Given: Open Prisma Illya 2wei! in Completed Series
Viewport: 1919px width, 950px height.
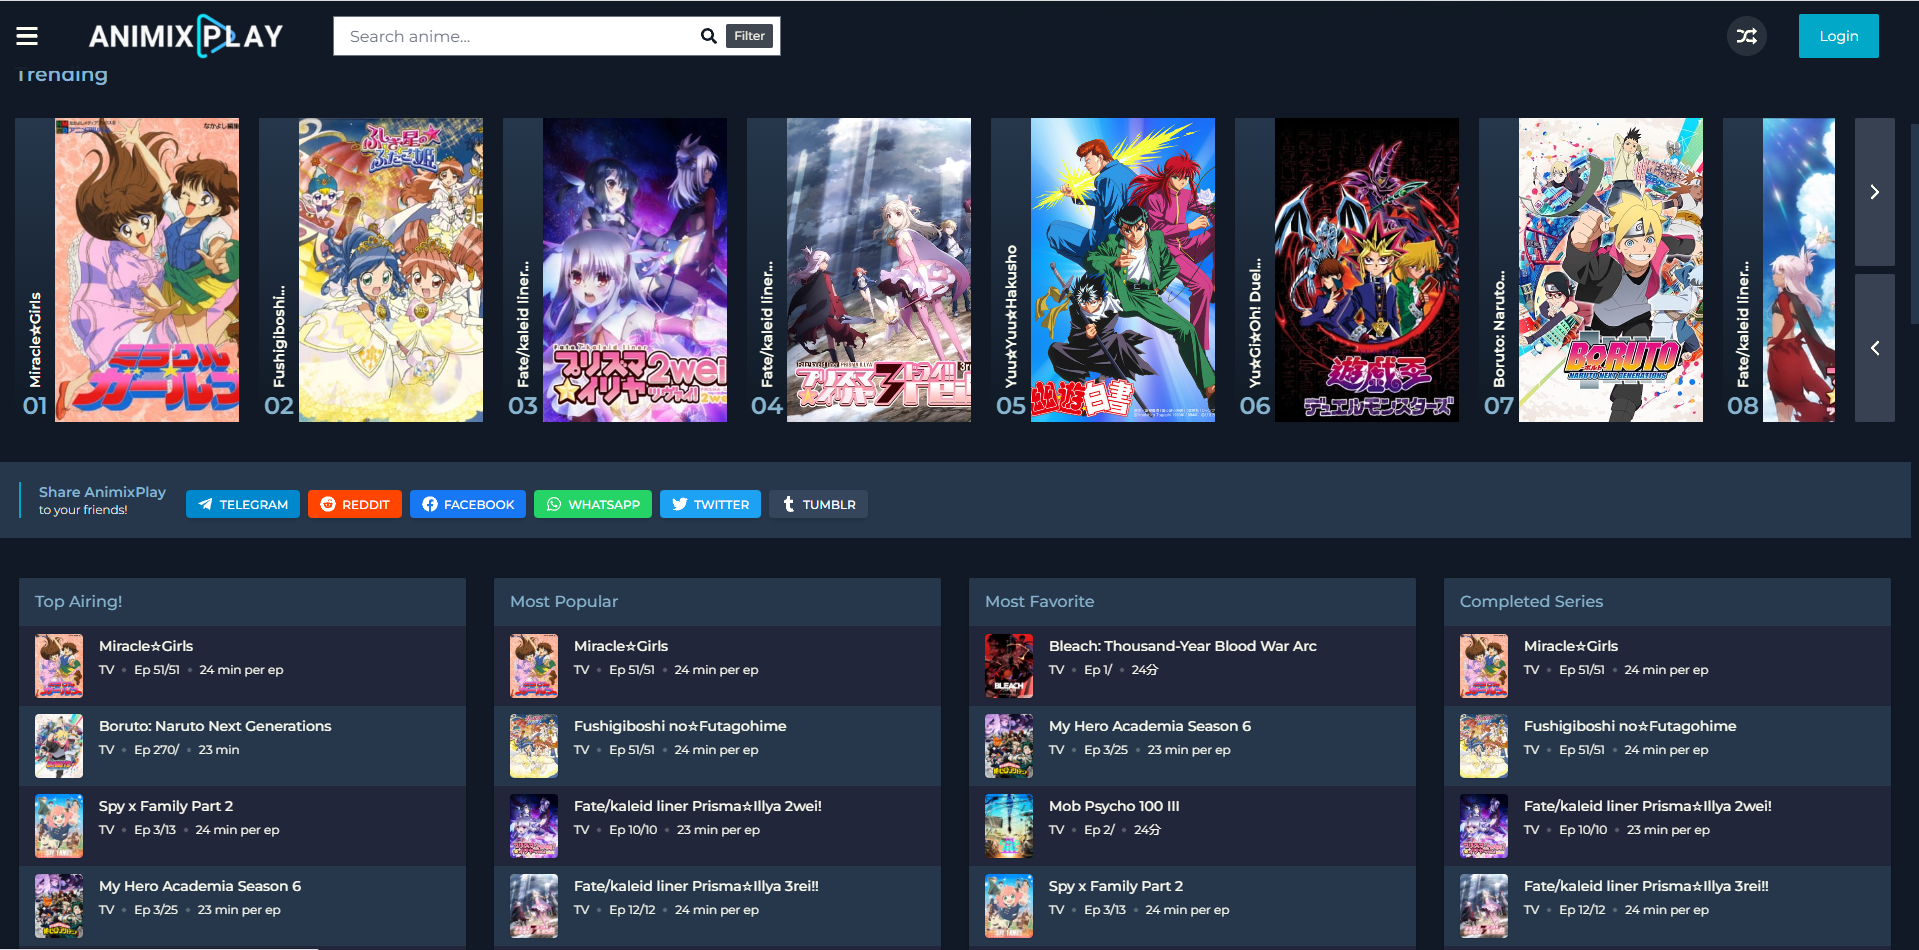Looking at the screenshot, I should pos(1648,806).
